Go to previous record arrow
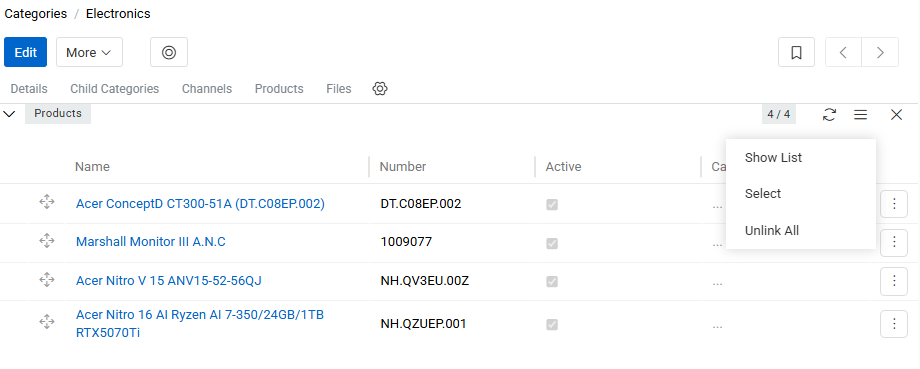 coord(843,52)
